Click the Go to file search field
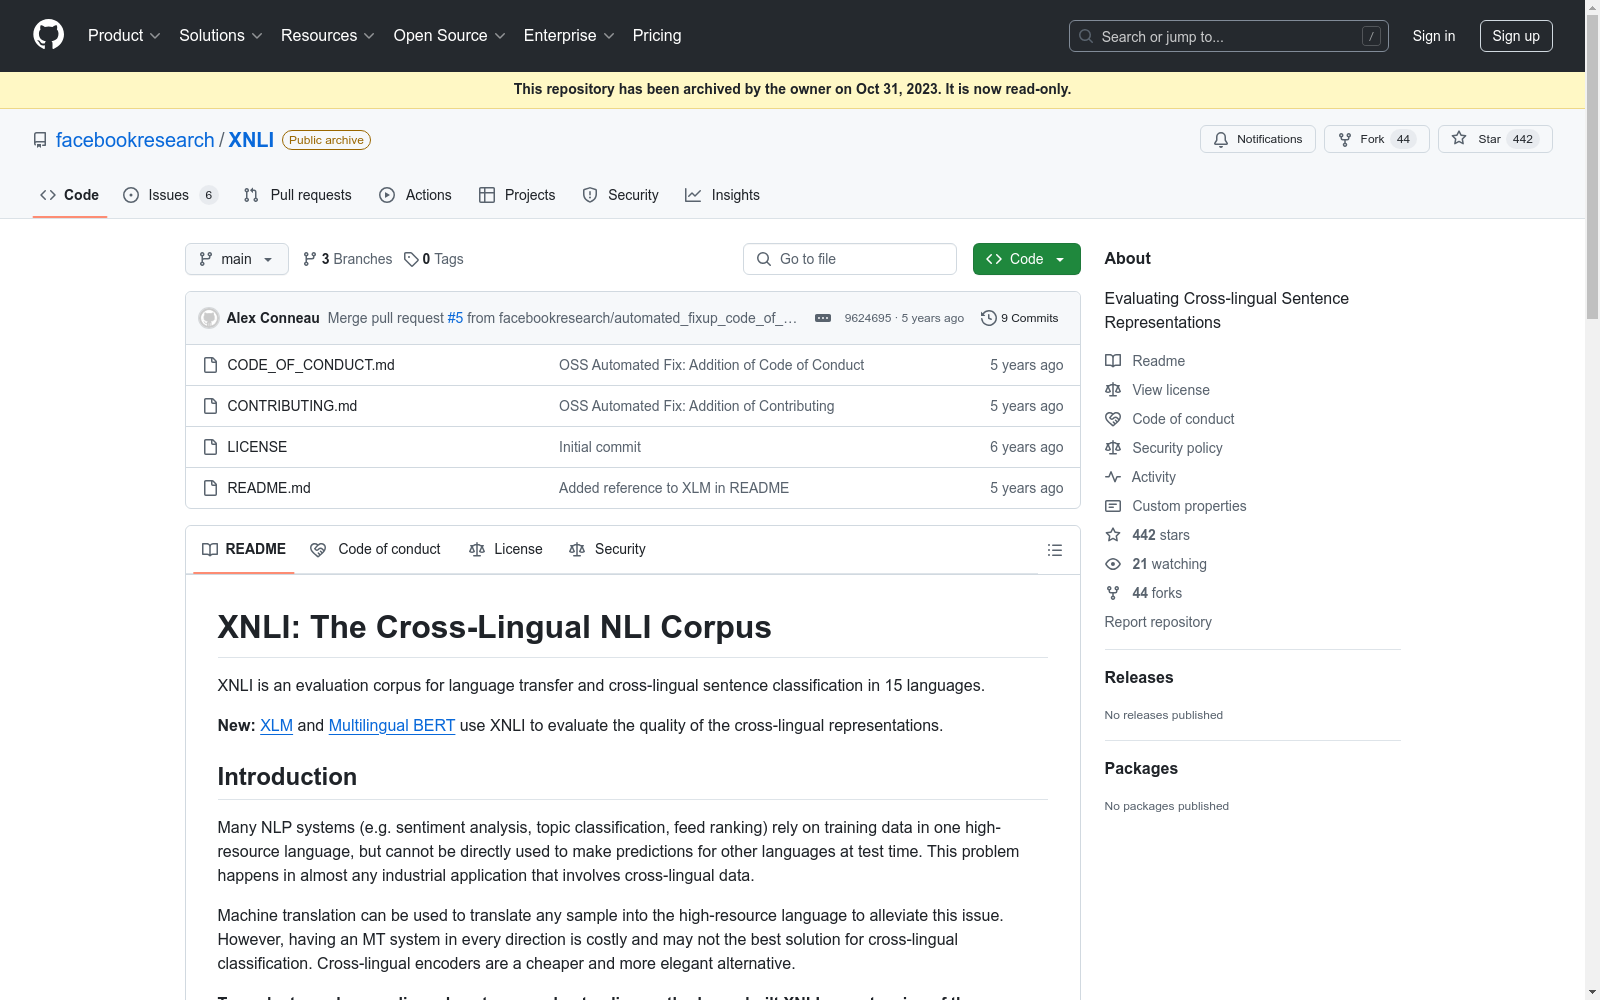The width and height of the screenshot is (1600, 1000). 850,259
